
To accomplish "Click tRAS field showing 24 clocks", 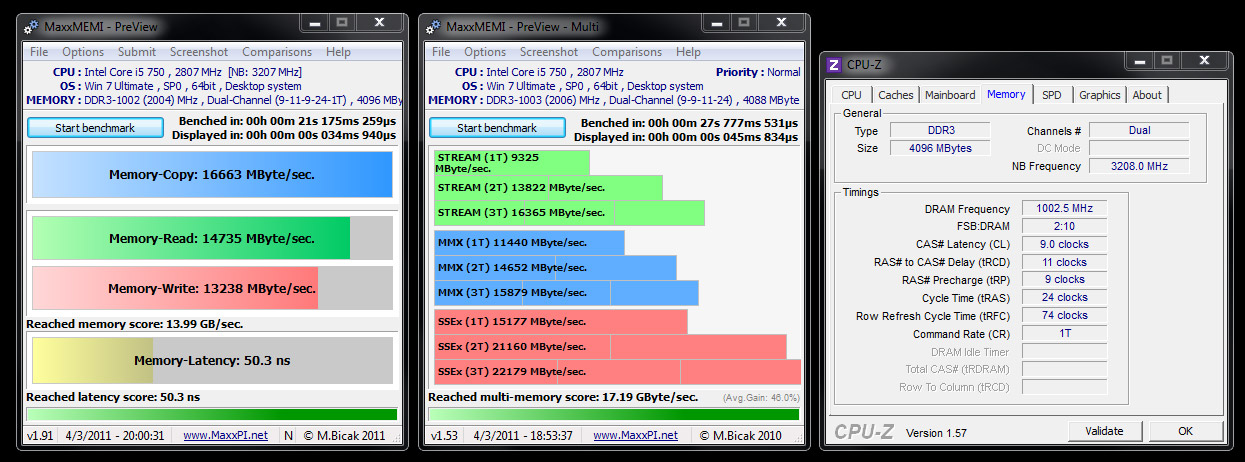I will [1065, 297].
